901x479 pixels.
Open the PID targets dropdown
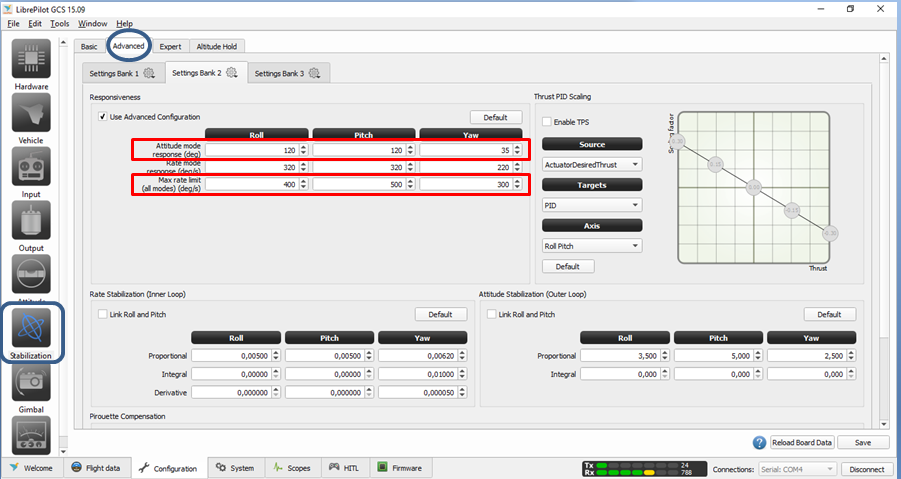click(591, 205)
